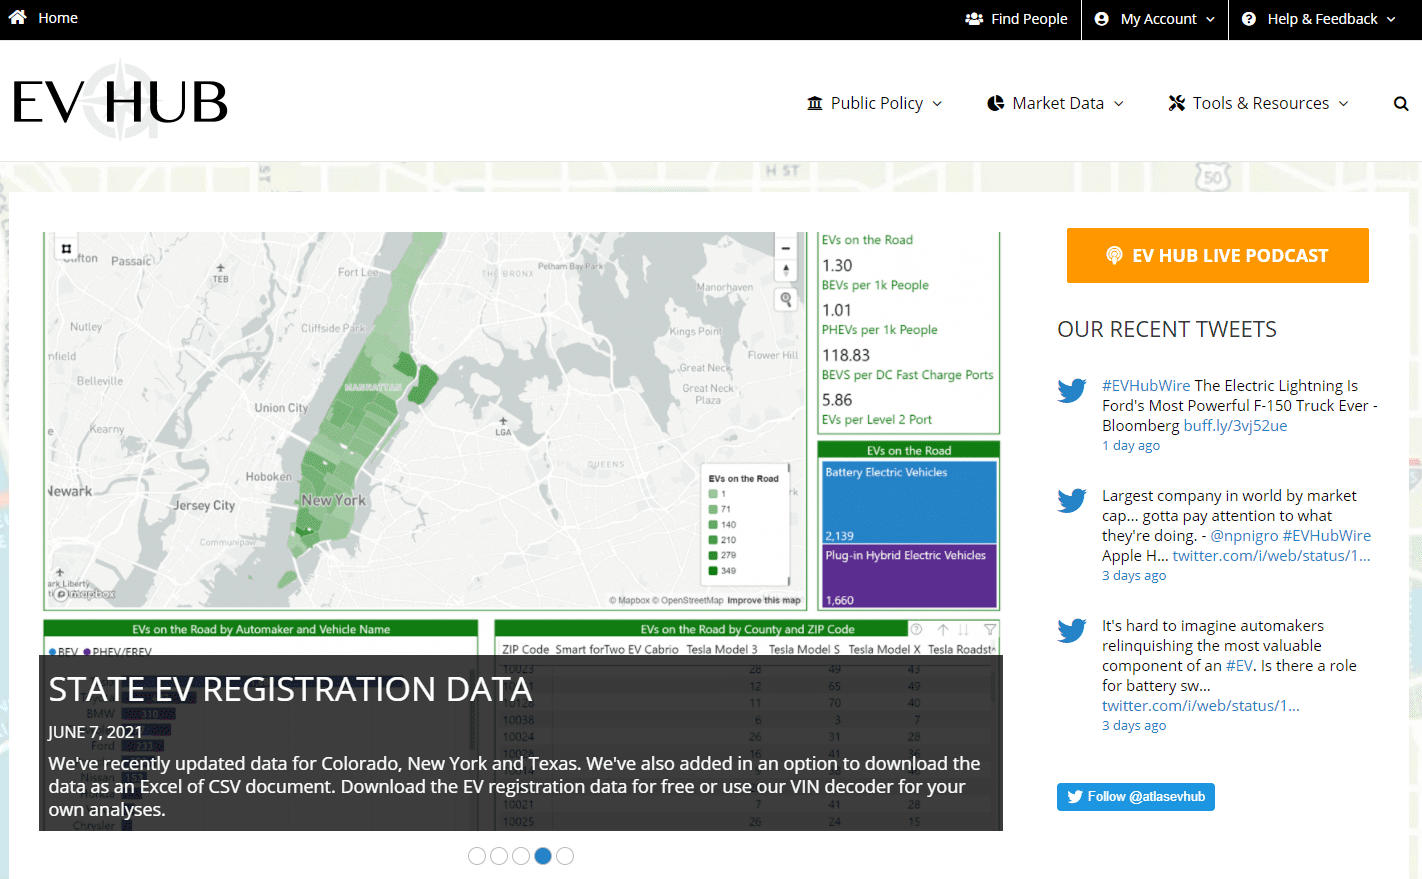Click the search magnifier icon
This screenshot has height=879, width=1422.
(1401, 104)
